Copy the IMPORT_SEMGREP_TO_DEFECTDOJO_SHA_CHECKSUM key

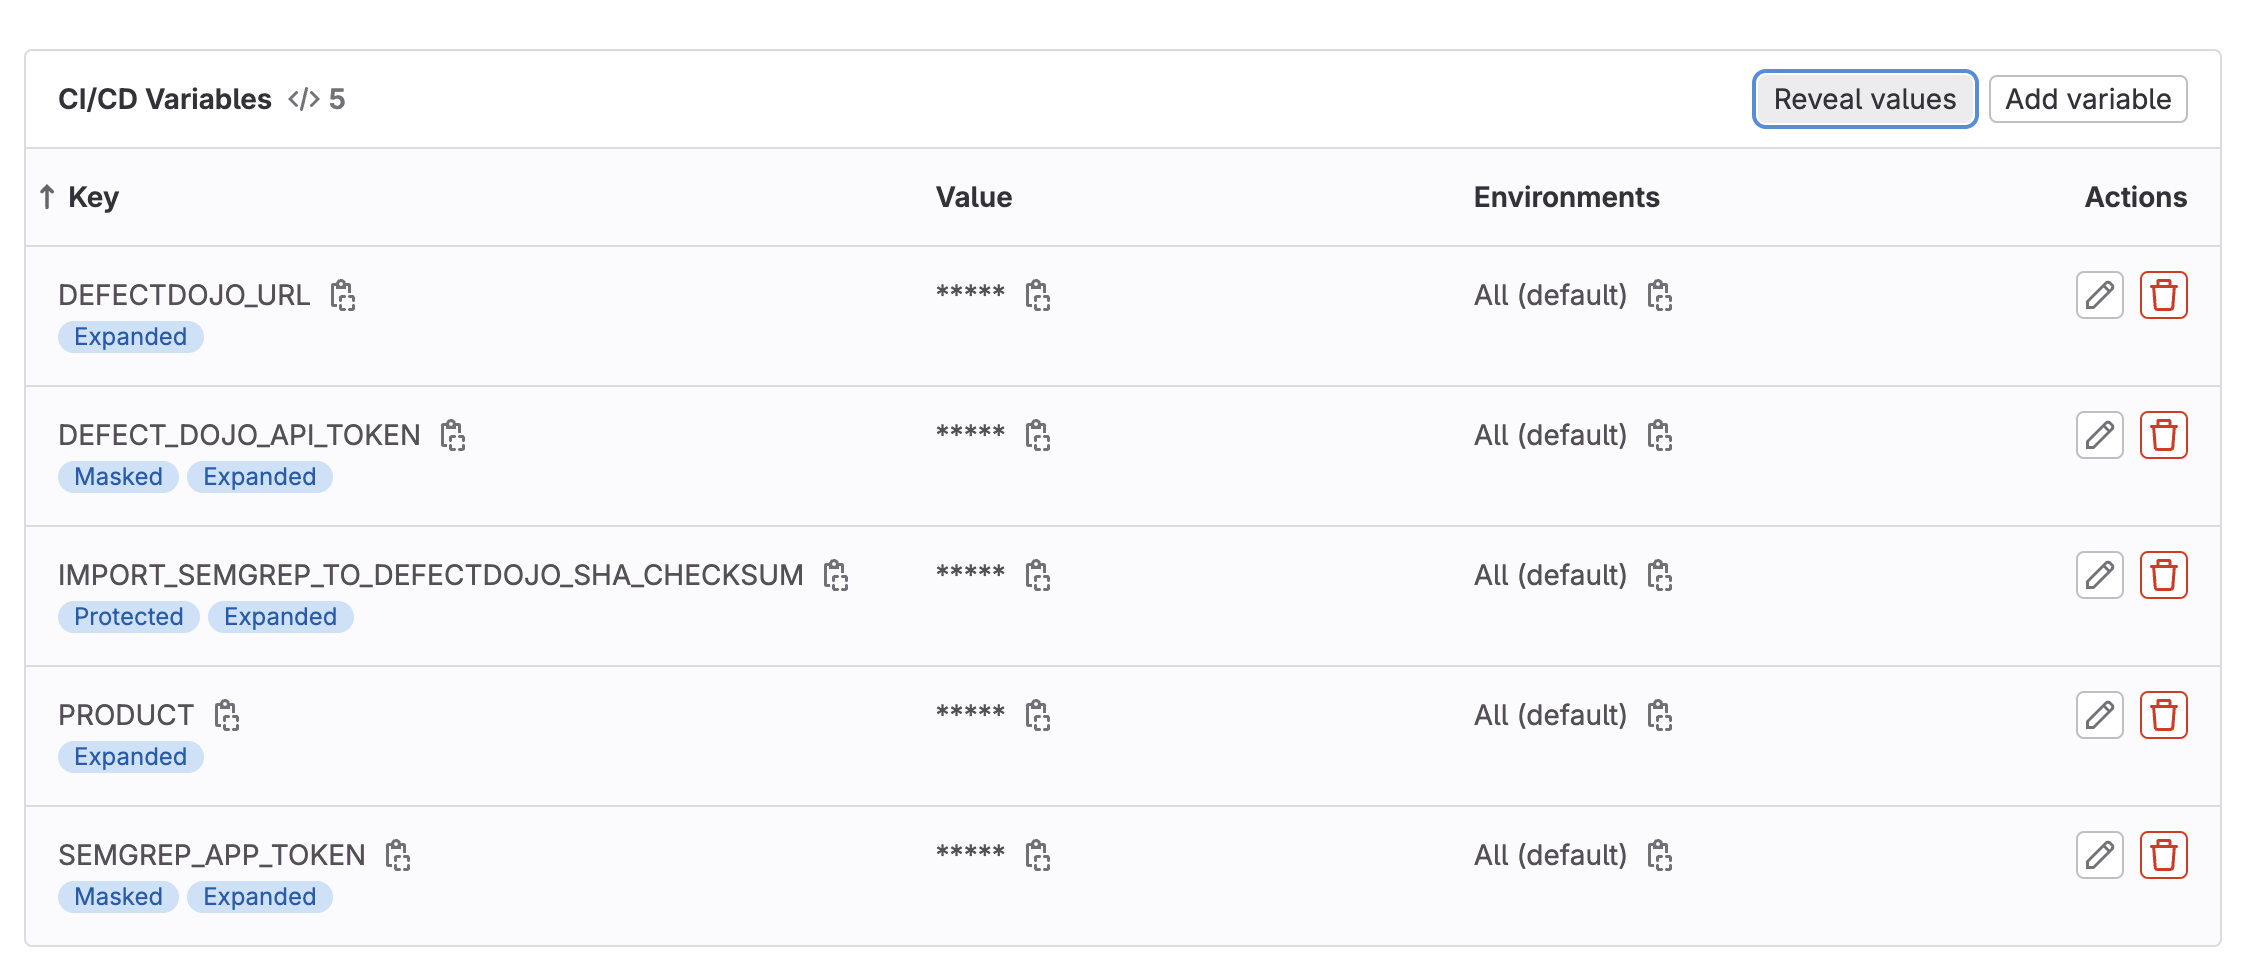[x=836, y=576]
